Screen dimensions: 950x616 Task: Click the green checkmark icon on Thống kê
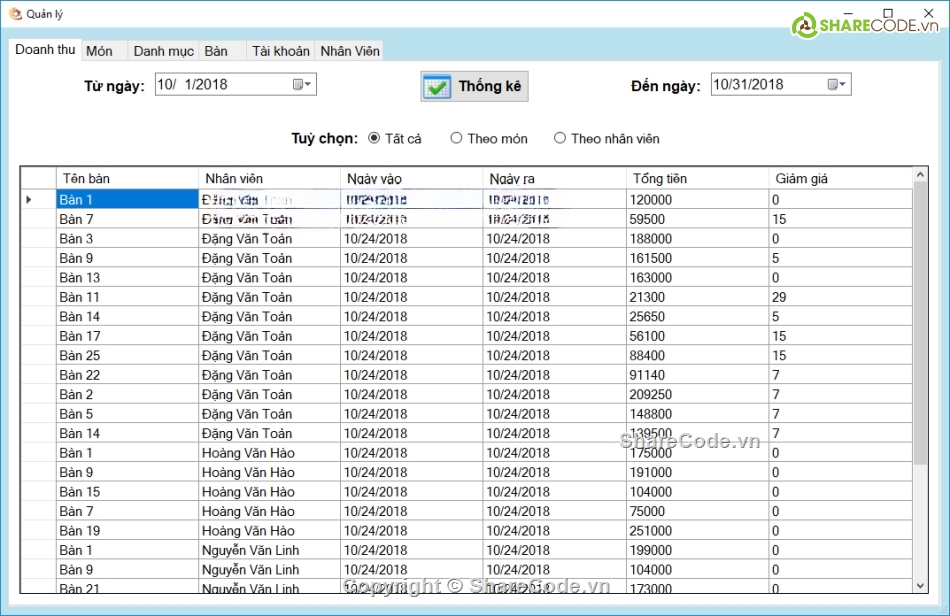pos(436,87)
